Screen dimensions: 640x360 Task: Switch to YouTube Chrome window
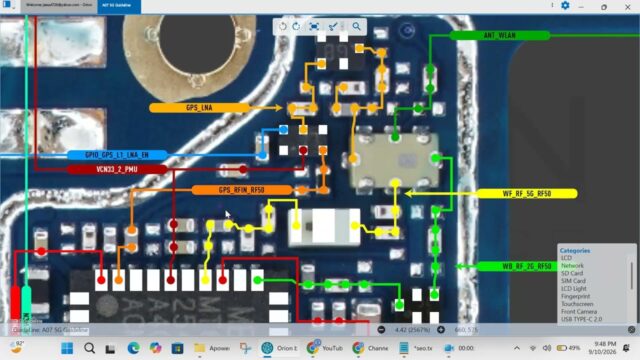point(325,348)
